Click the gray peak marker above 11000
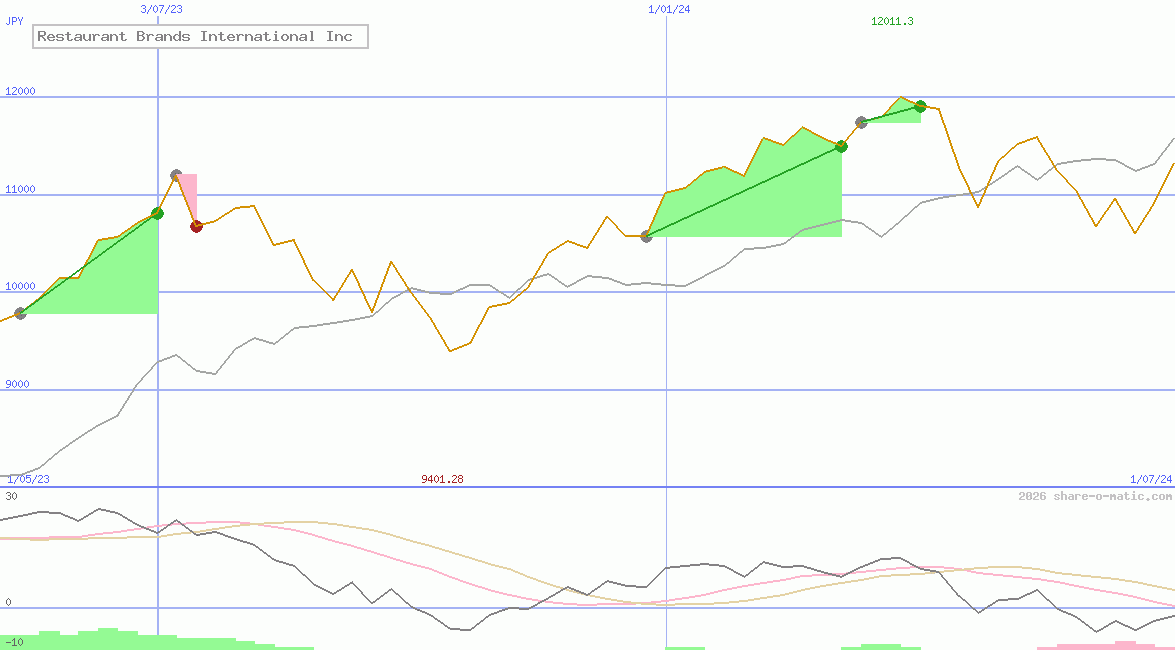The height and width of the screenshot is (650, 1175). 176,172
